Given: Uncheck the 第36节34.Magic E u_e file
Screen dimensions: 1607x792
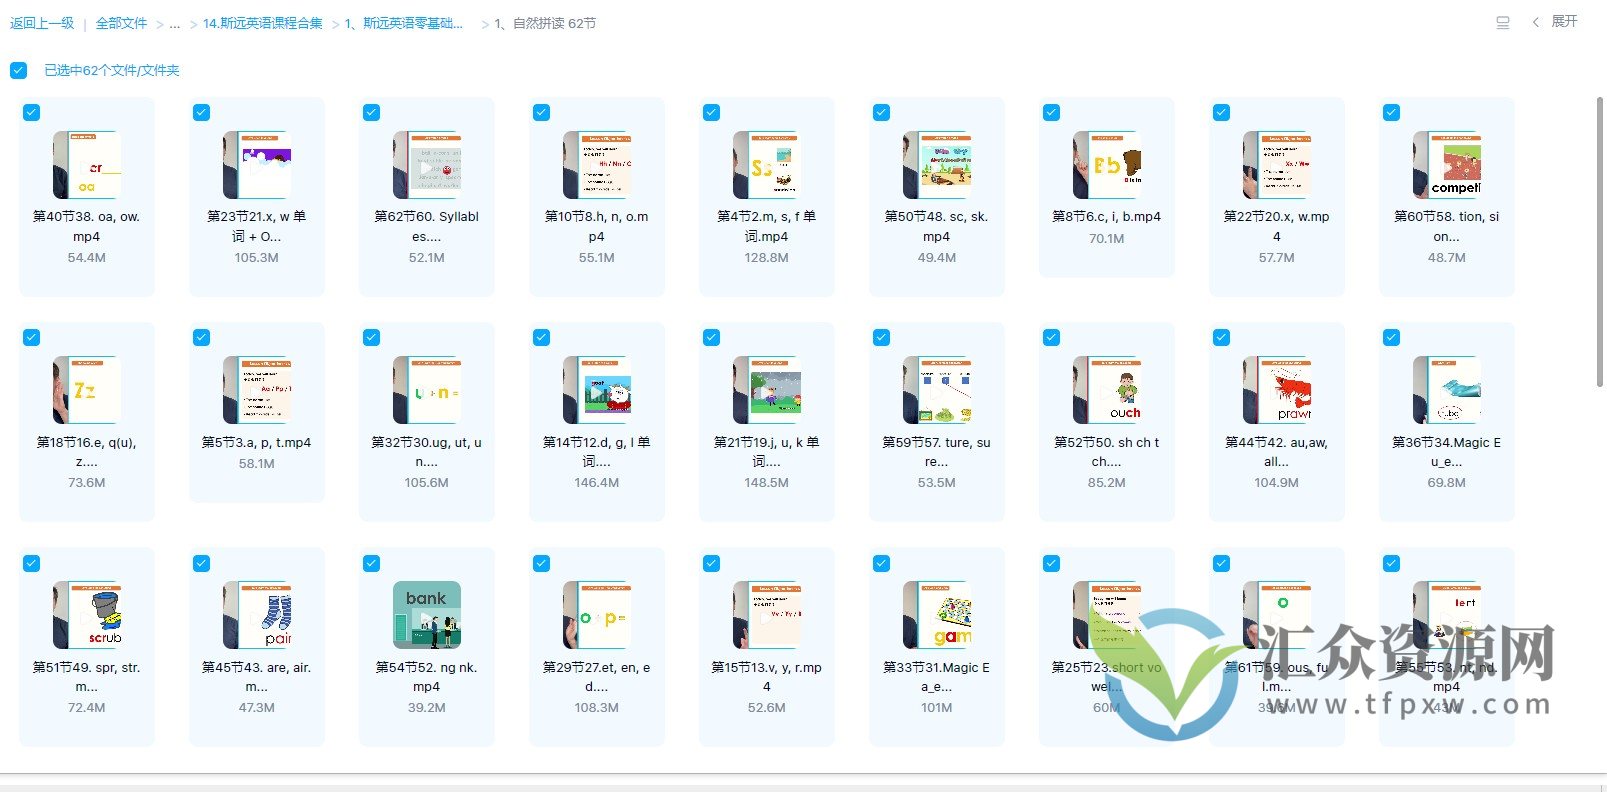Looking at the screenshot, I should tap(1392, 338).
